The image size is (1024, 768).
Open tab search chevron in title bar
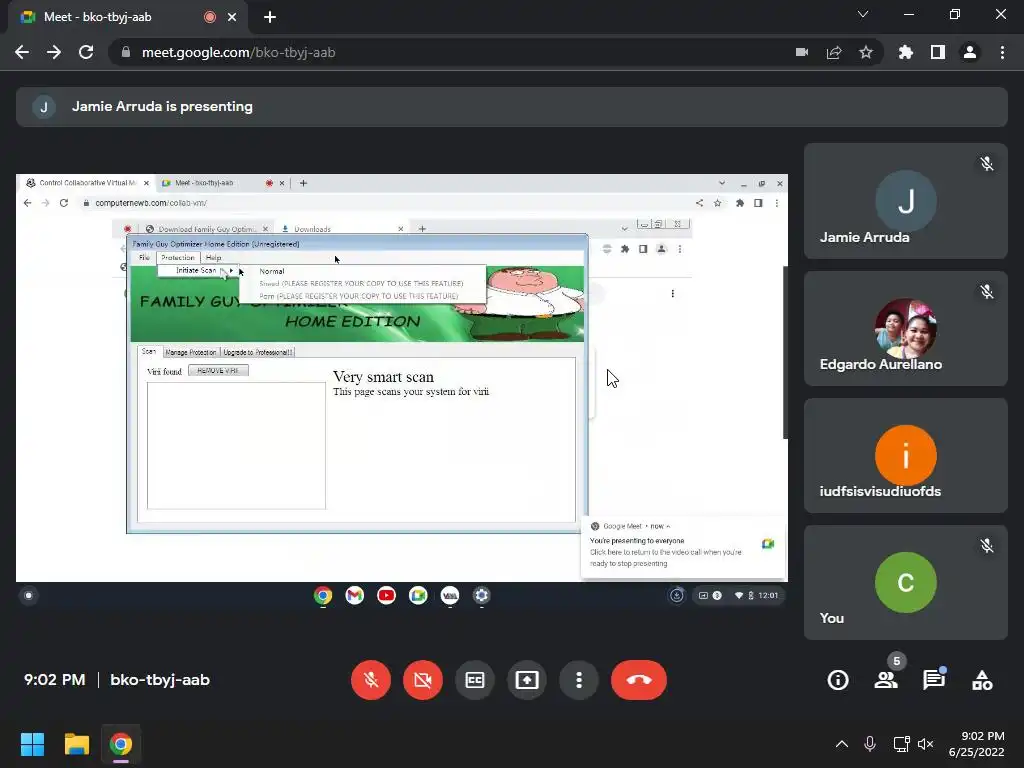pyautogui.click(x=863, y=14)
